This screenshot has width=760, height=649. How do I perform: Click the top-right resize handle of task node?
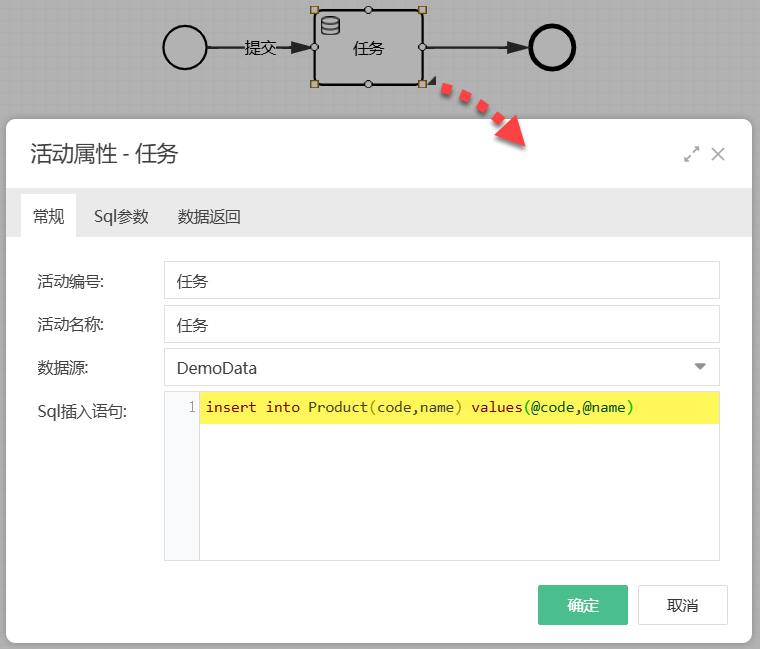[x=422, y=10]
